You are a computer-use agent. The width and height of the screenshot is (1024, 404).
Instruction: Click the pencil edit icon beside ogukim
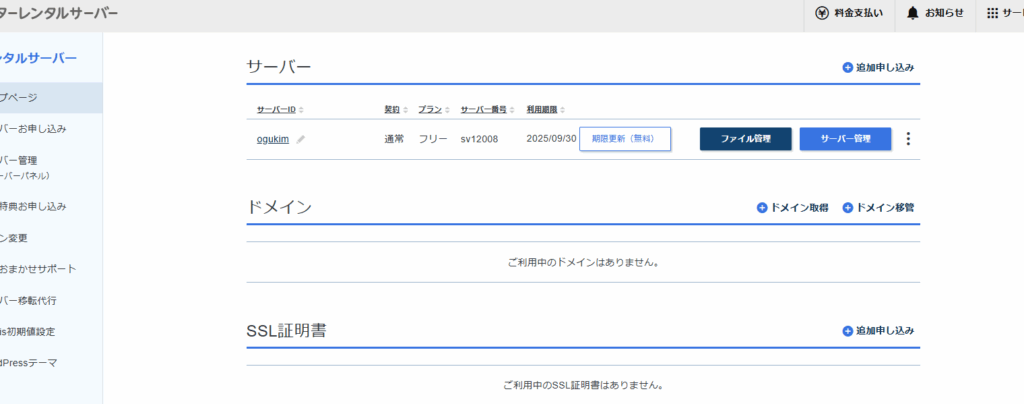coord(301,139)
